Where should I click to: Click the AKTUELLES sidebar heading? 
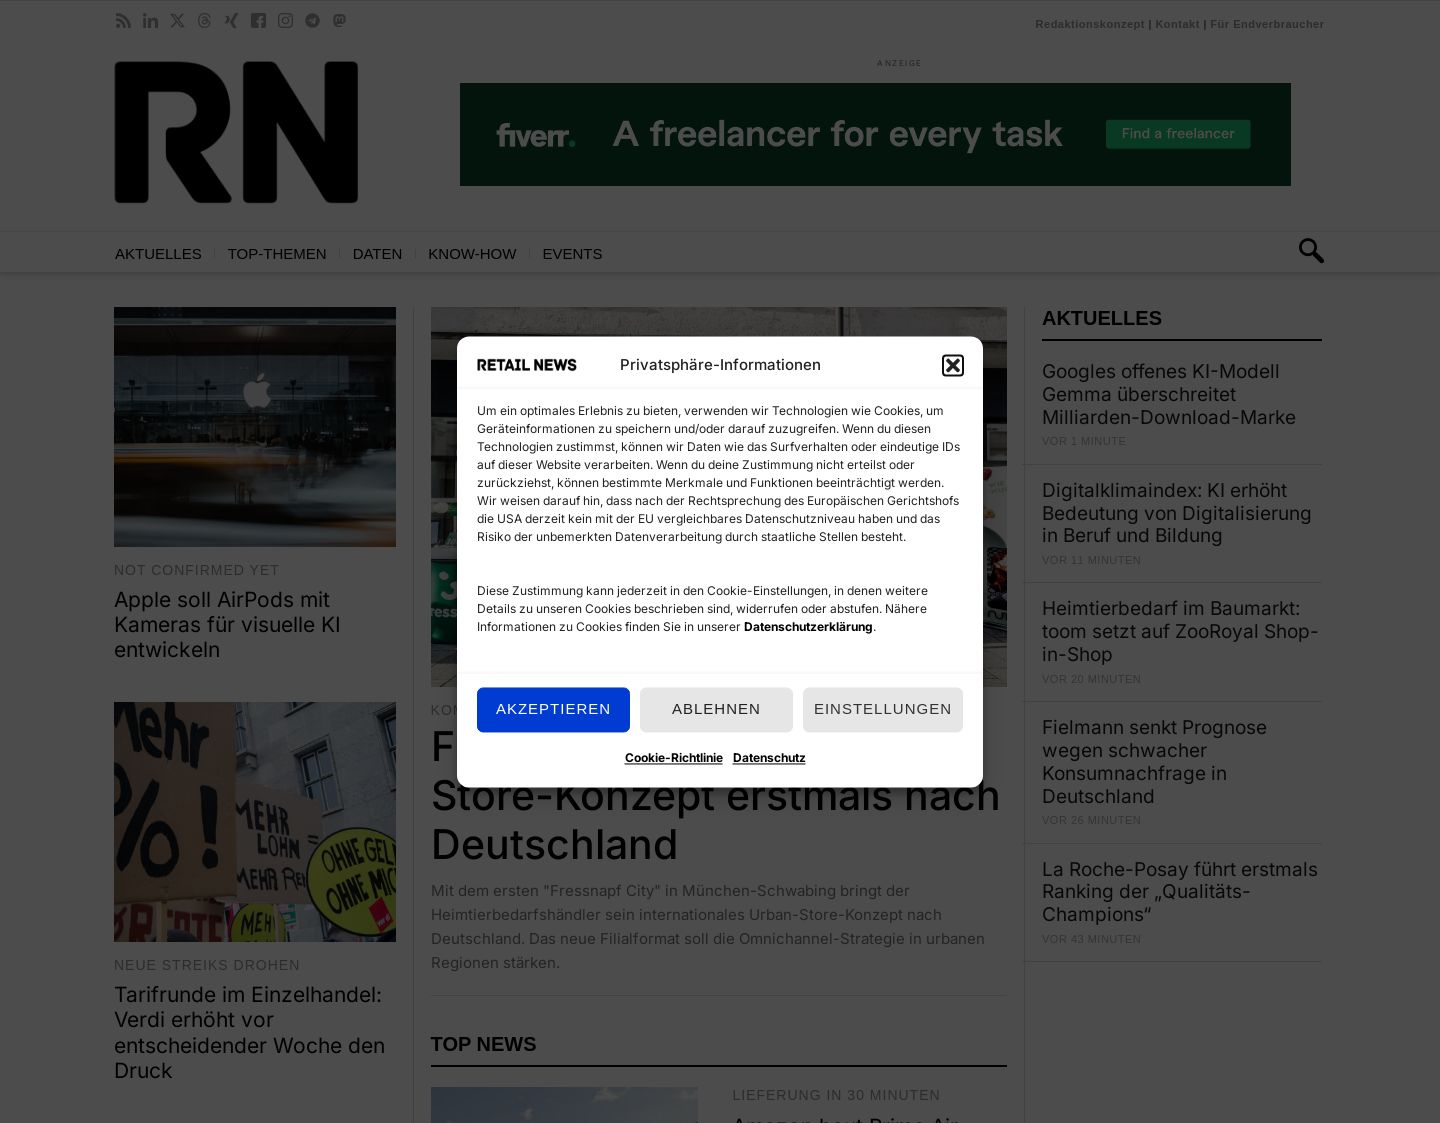click(x=1102, y=318)
